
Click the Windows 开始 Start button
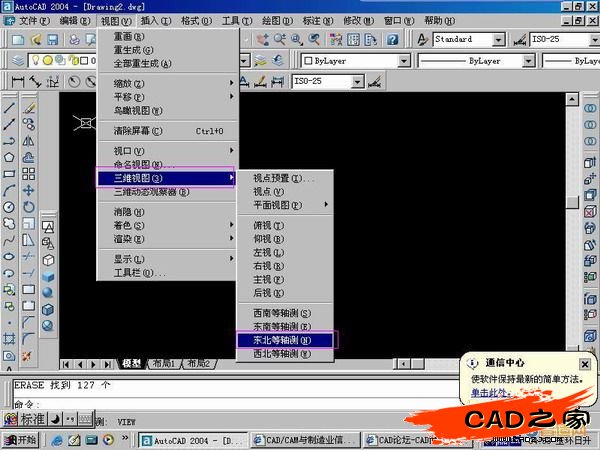tap(20, 440)
